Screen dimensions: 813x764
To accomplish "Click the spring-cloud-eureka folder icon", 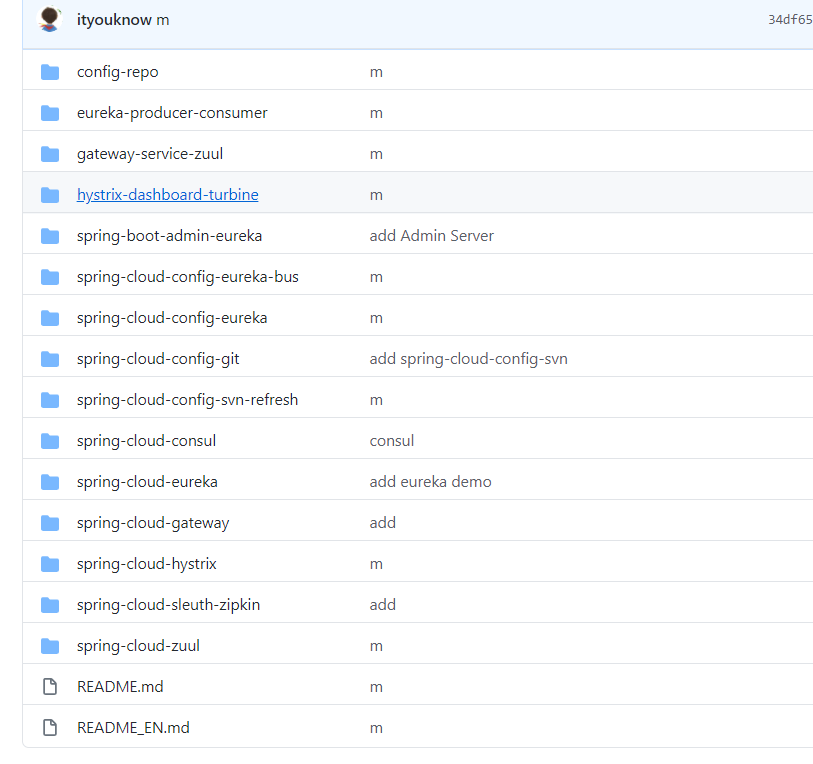I will (50, 482).
